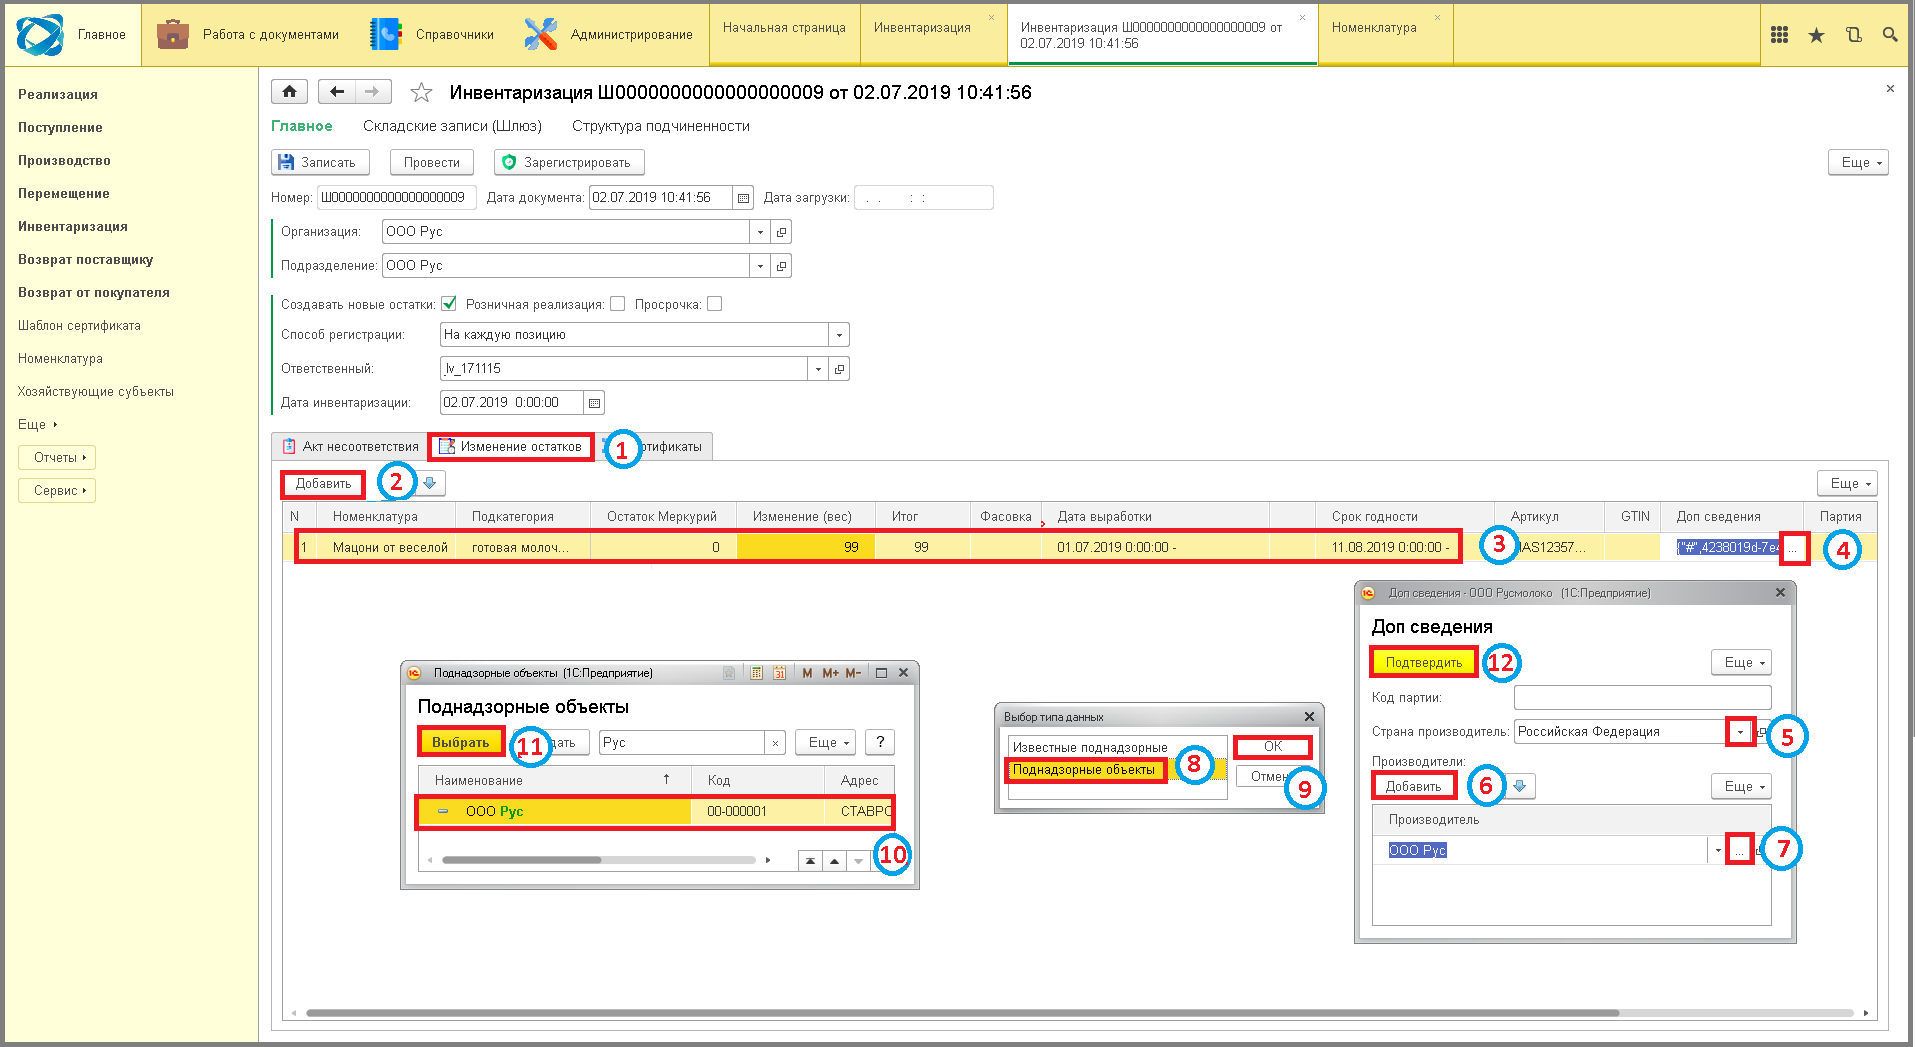The width and height of the screenshot is (1915, 1047).
Task: Open the history icon in top bar
Action: tap(1853, 35)
